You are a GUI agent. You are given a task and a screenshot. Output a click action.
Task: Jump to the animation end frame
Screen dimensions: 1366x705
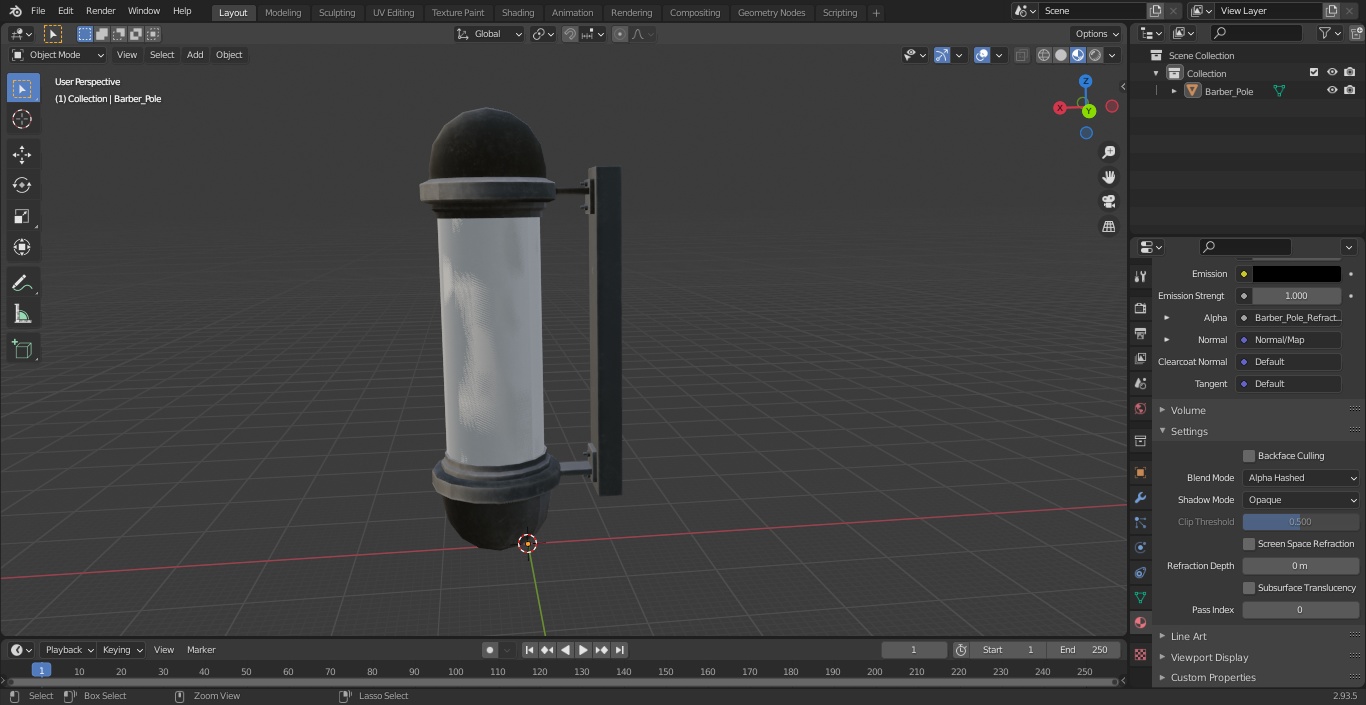(619, 650)
